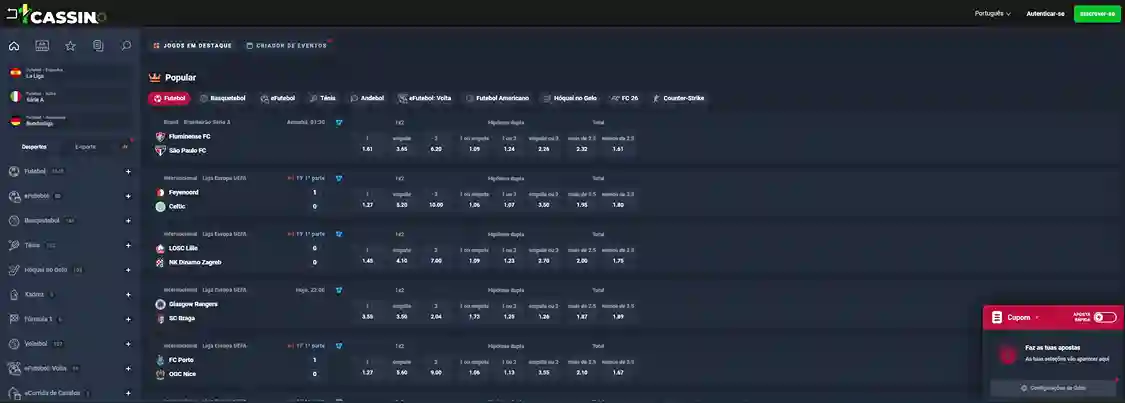Expand the Futebol category in sidebar
Screen dimensions: 1125x403
point(128,171)
